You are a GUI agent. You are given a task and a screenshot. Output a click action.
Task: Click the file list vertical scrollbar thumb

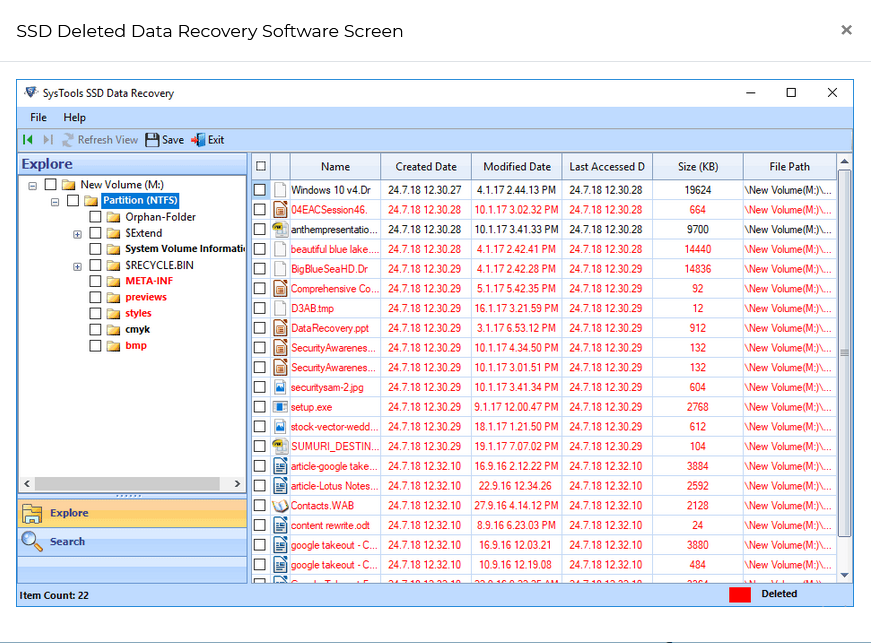pos(844,353)
